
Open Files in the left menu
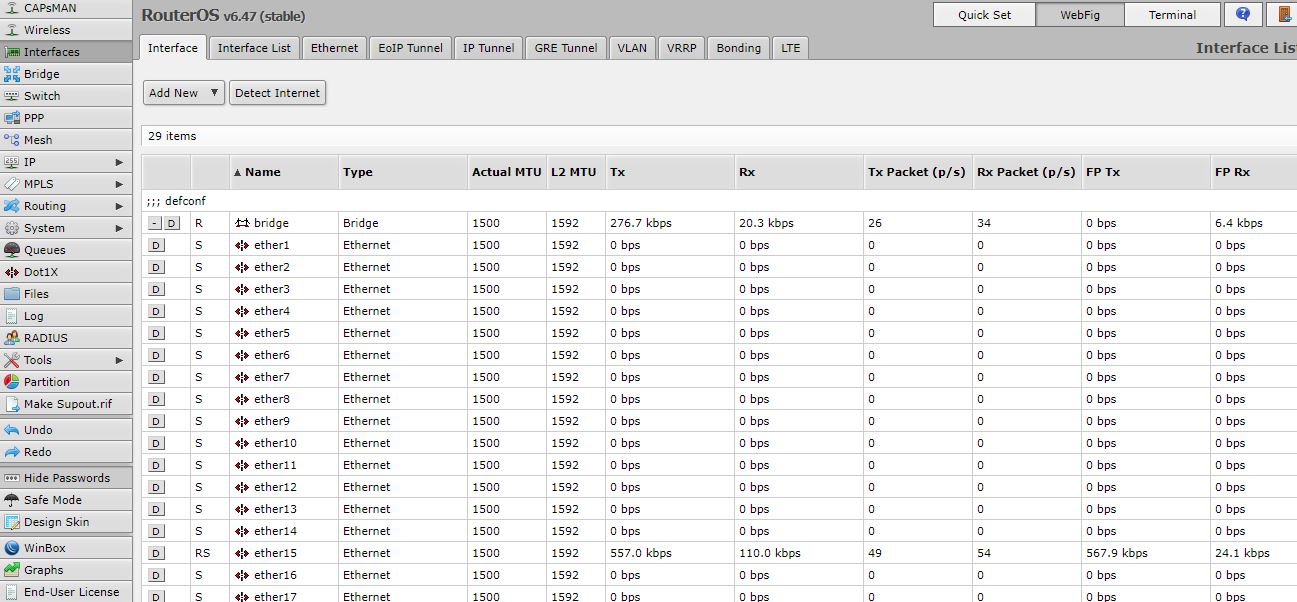click(36, 294)
